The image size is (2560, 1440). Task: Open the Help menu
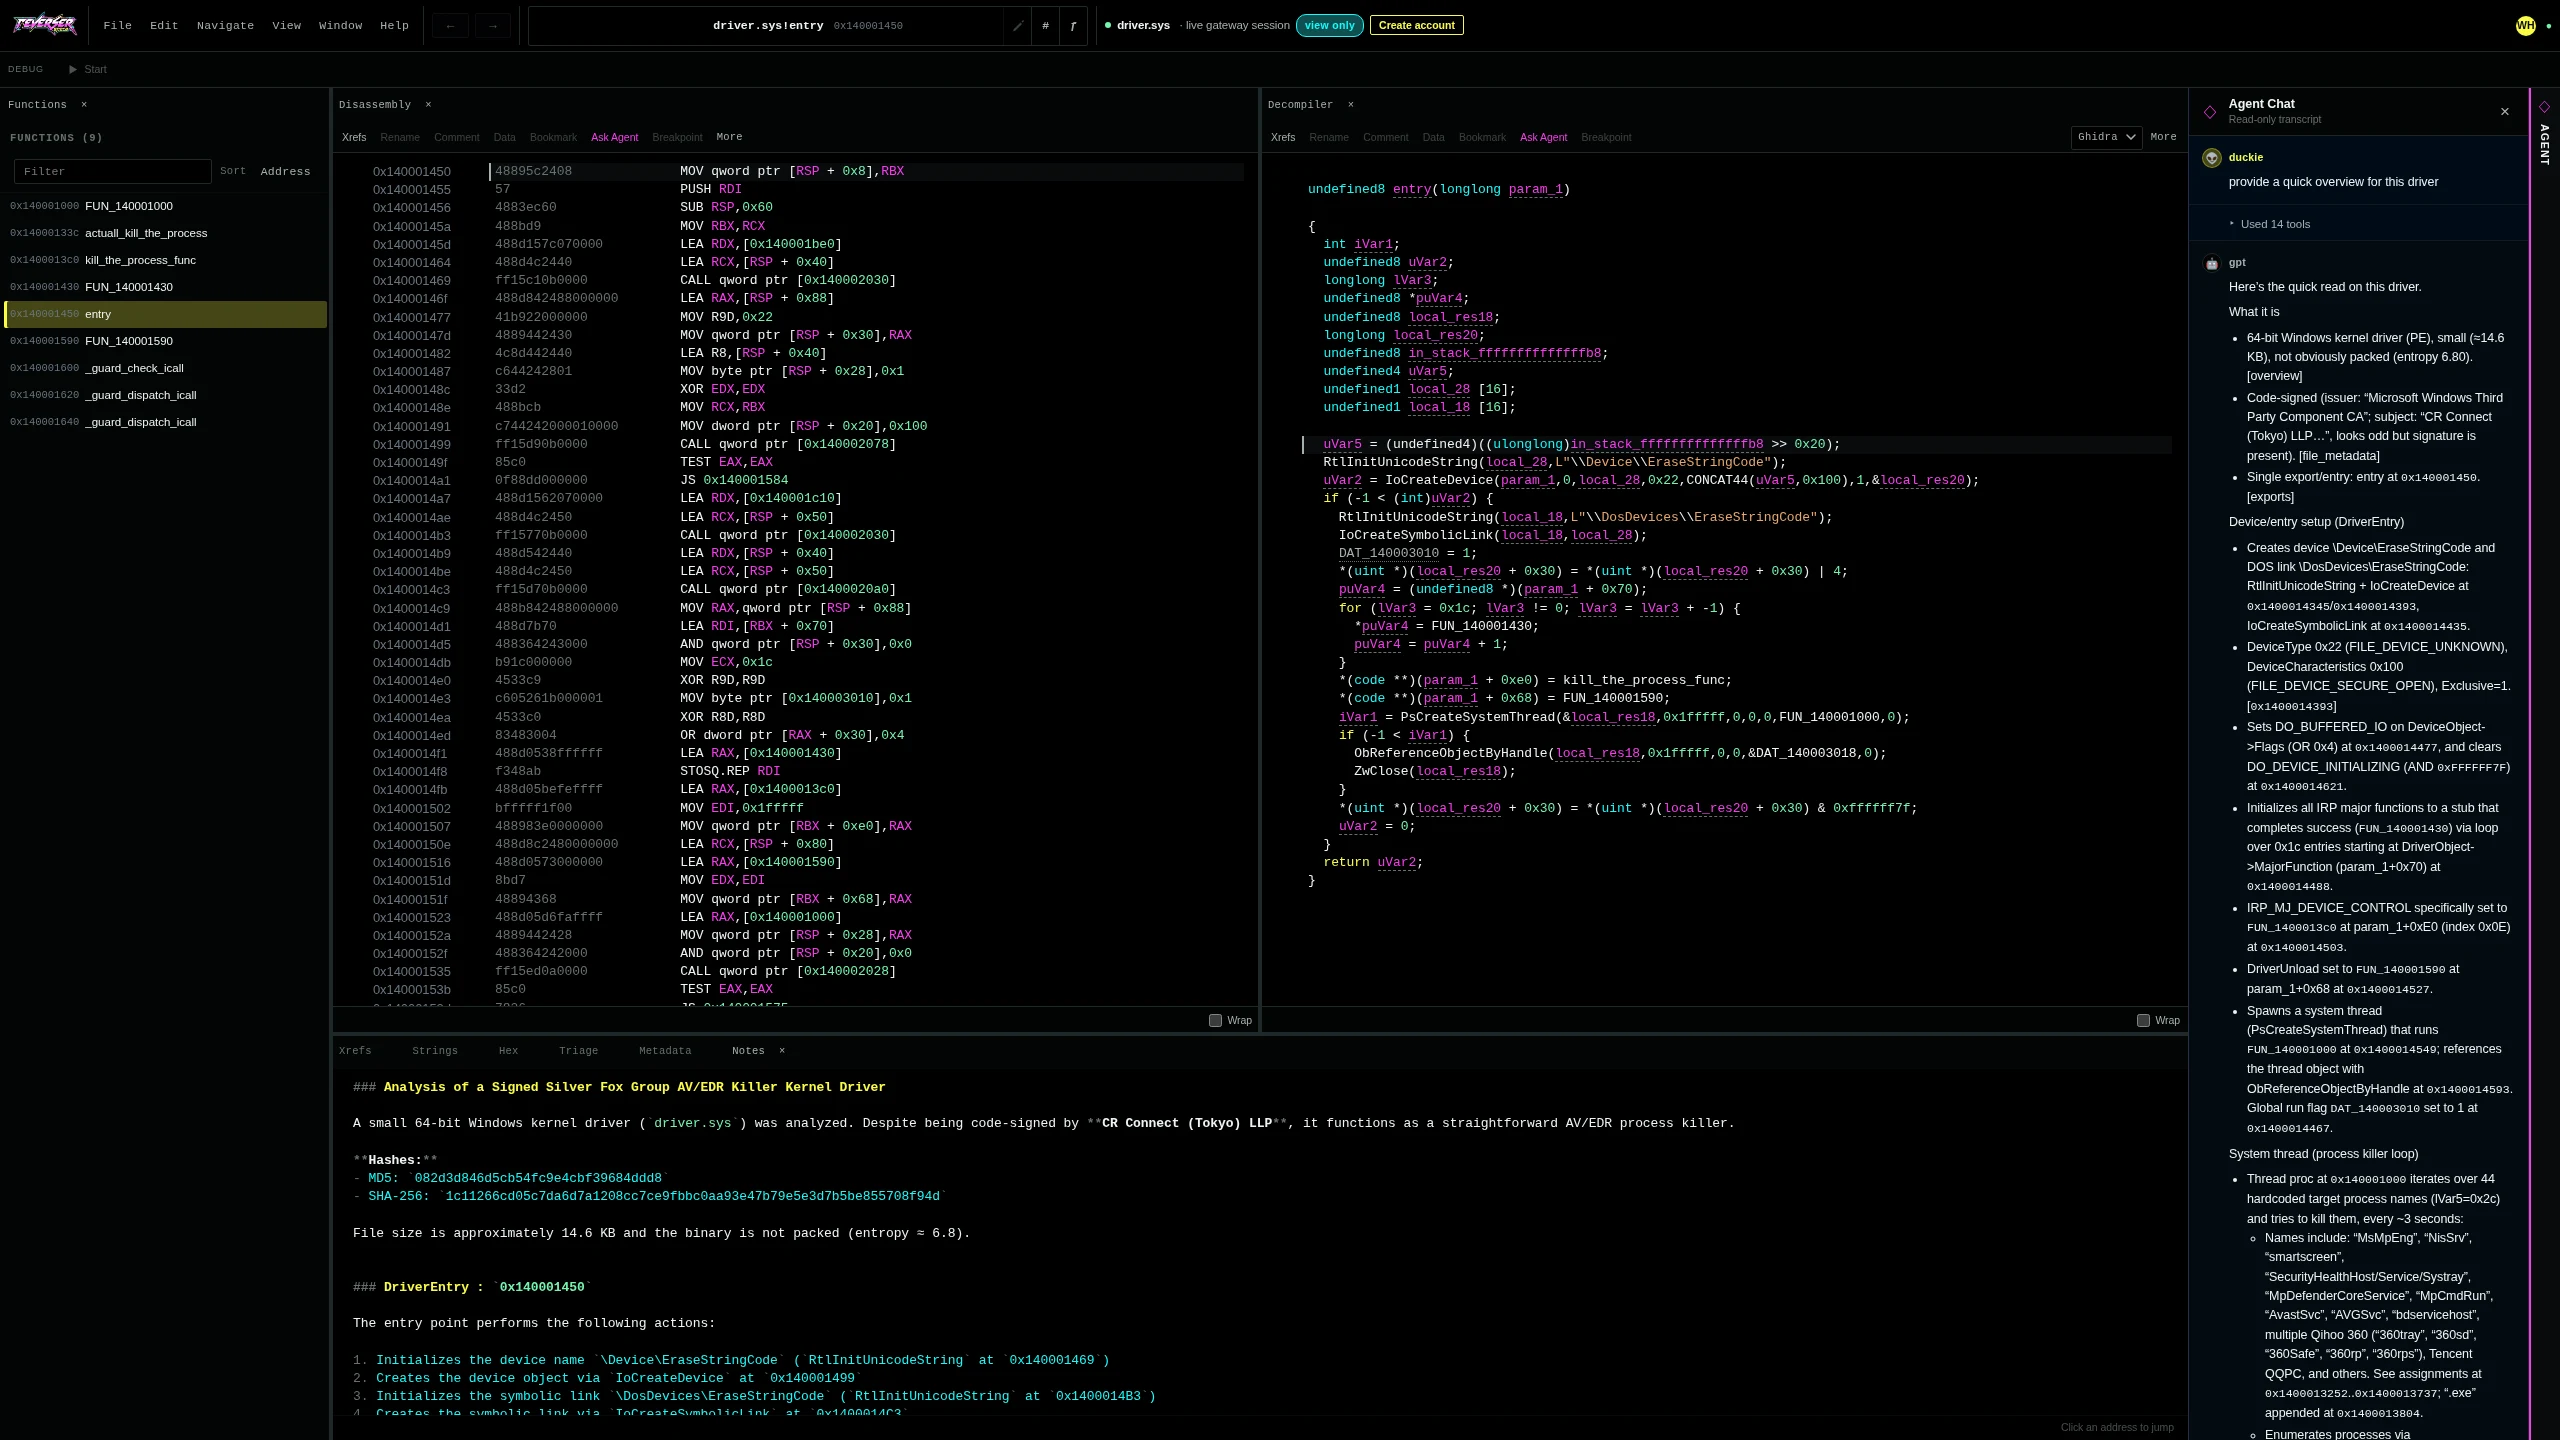(394, 26)
